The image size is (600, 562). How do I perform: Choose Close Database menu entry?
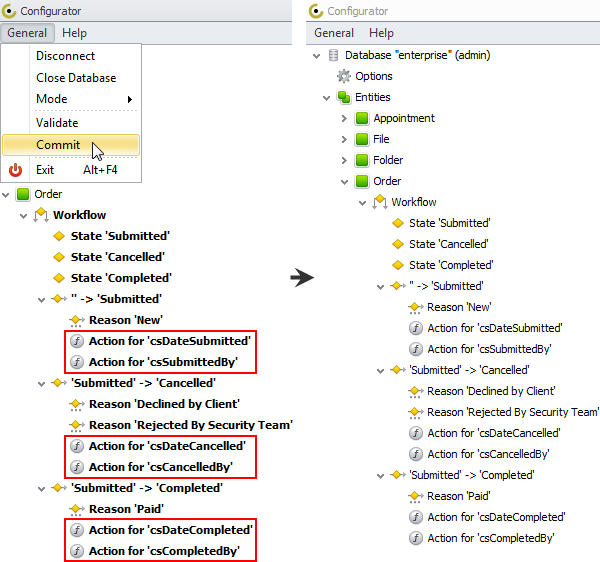point(76,78)
